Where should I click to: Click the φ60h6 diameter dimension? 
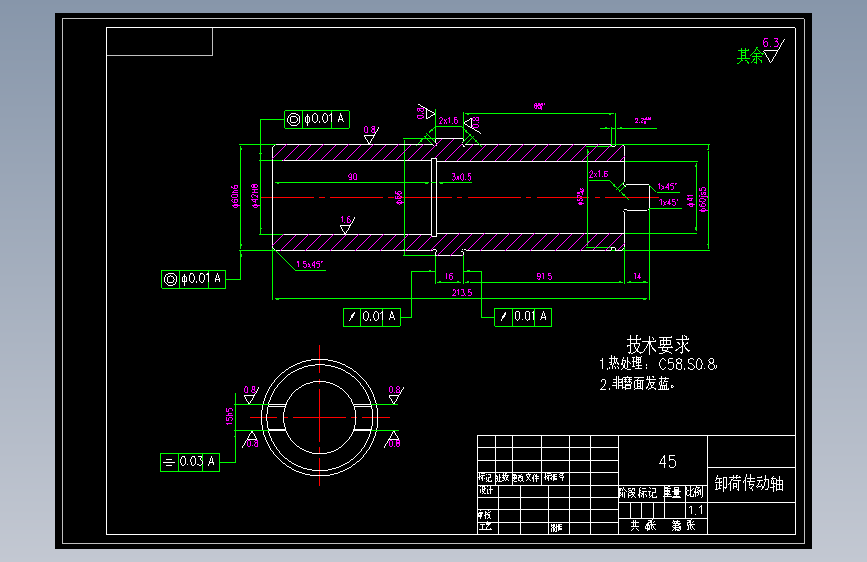[x=235, y=196]
